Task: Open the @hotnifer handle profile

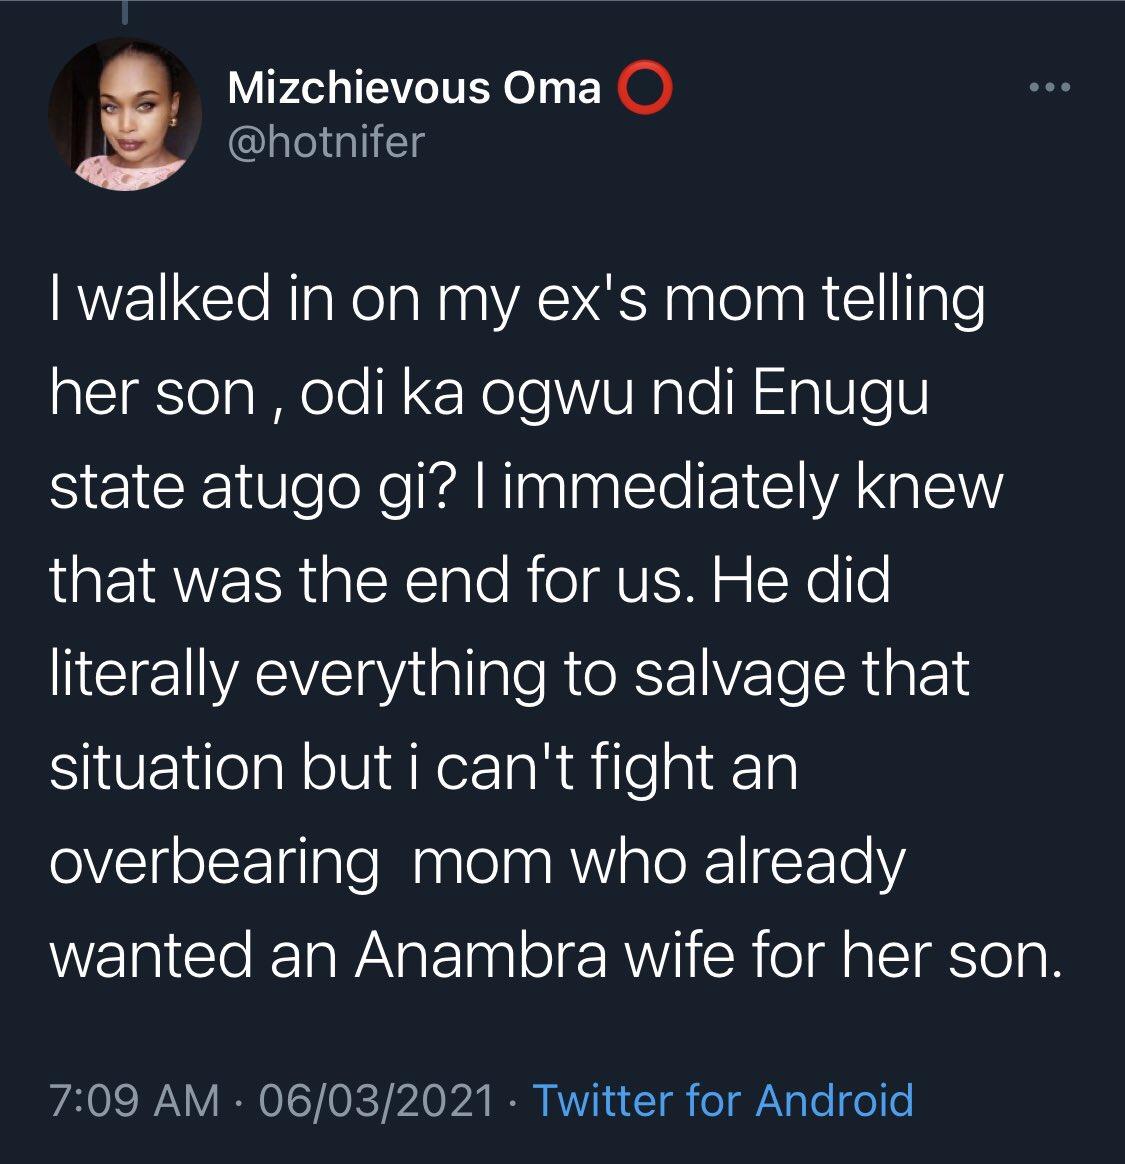Action: click(326, 142)
